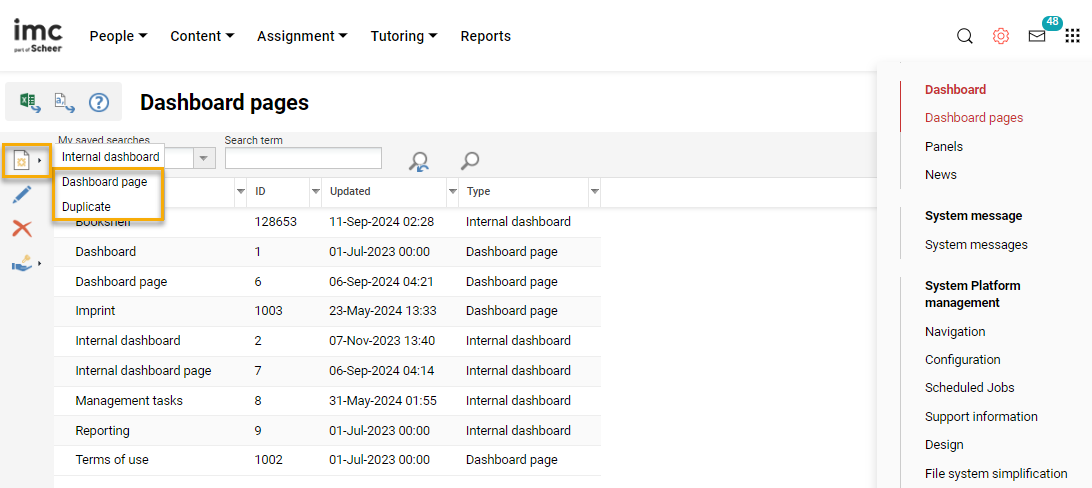Click the reset search magnifier icon

(x=420, y=161)
